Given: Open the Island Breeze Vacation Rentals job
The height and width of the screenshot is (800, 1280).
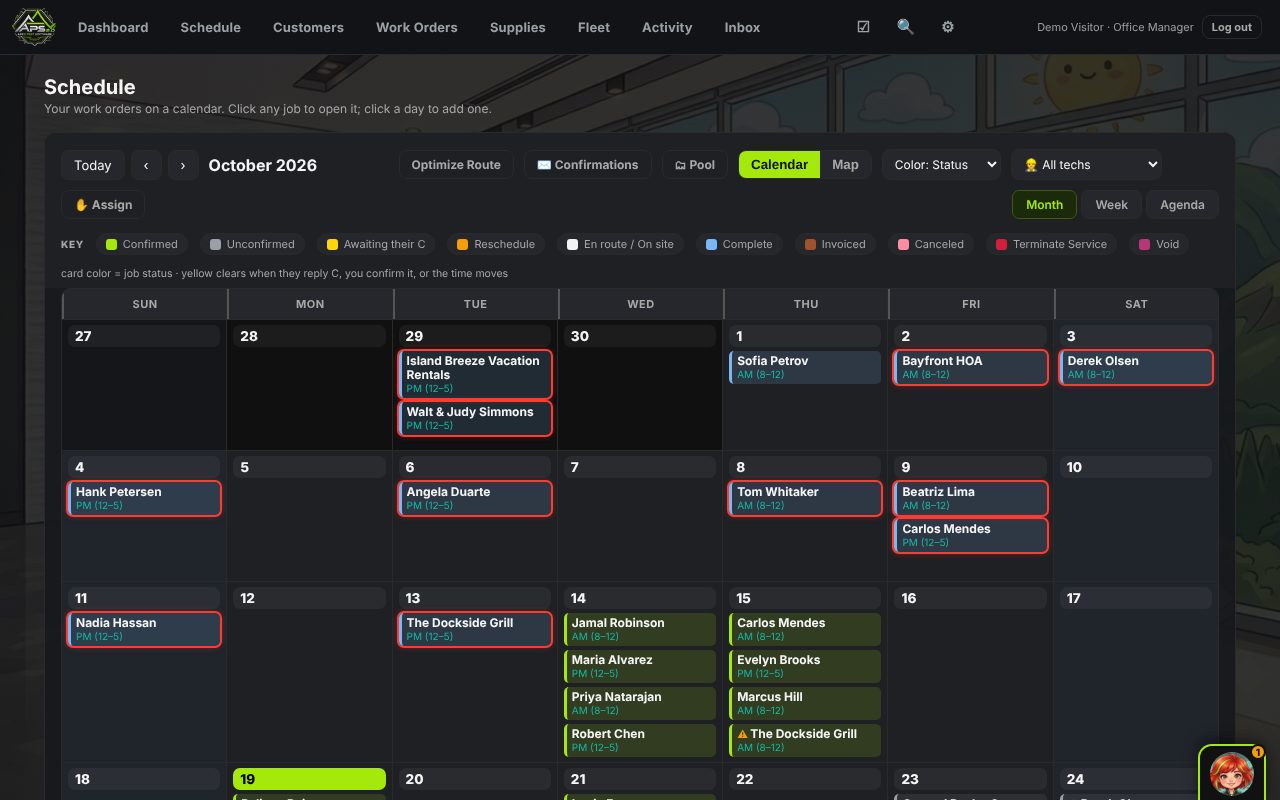Looking at the screenshot, I should coord(475,375).
